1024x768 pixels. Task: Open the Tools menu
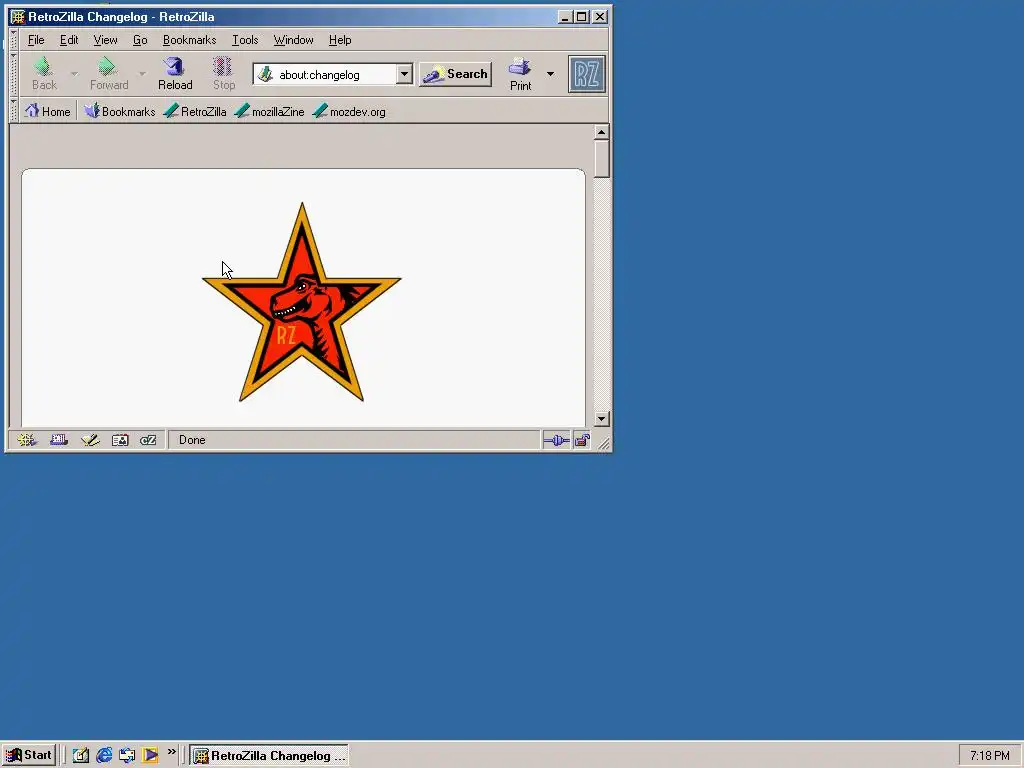[245, 40]
